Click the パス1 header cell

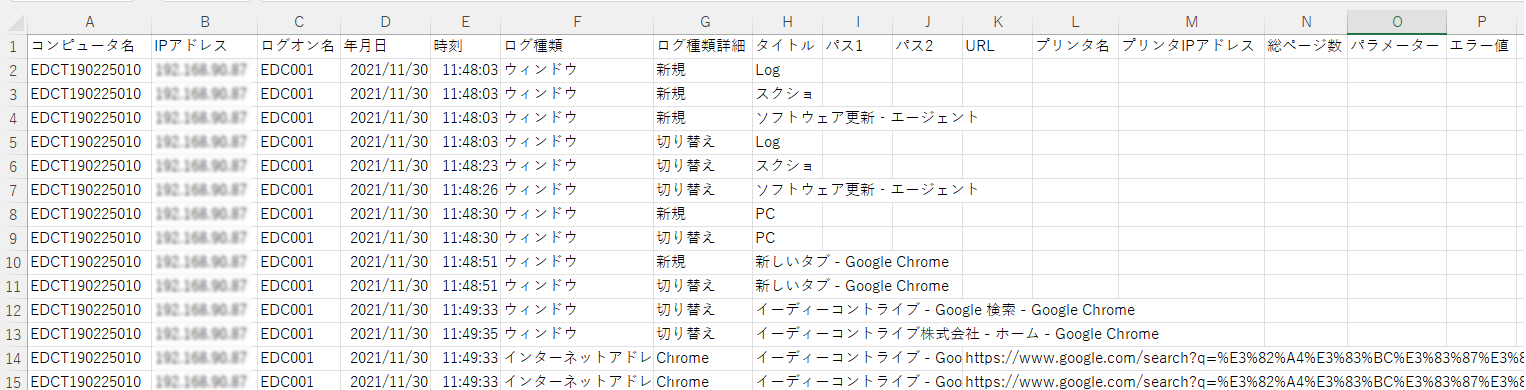[x=857, y=46]
